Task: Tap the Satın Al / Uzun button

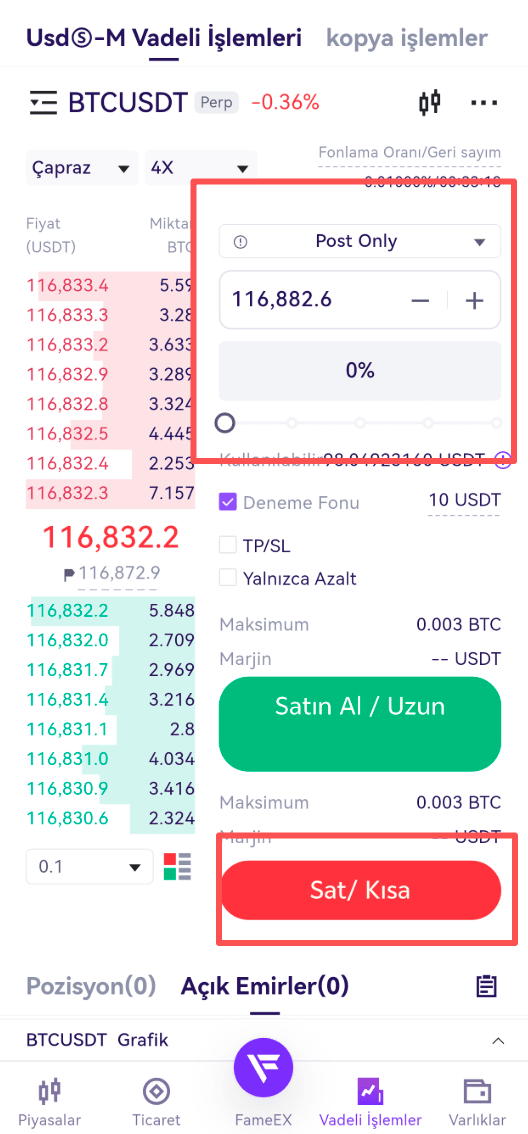Action: tap(359, 723)
